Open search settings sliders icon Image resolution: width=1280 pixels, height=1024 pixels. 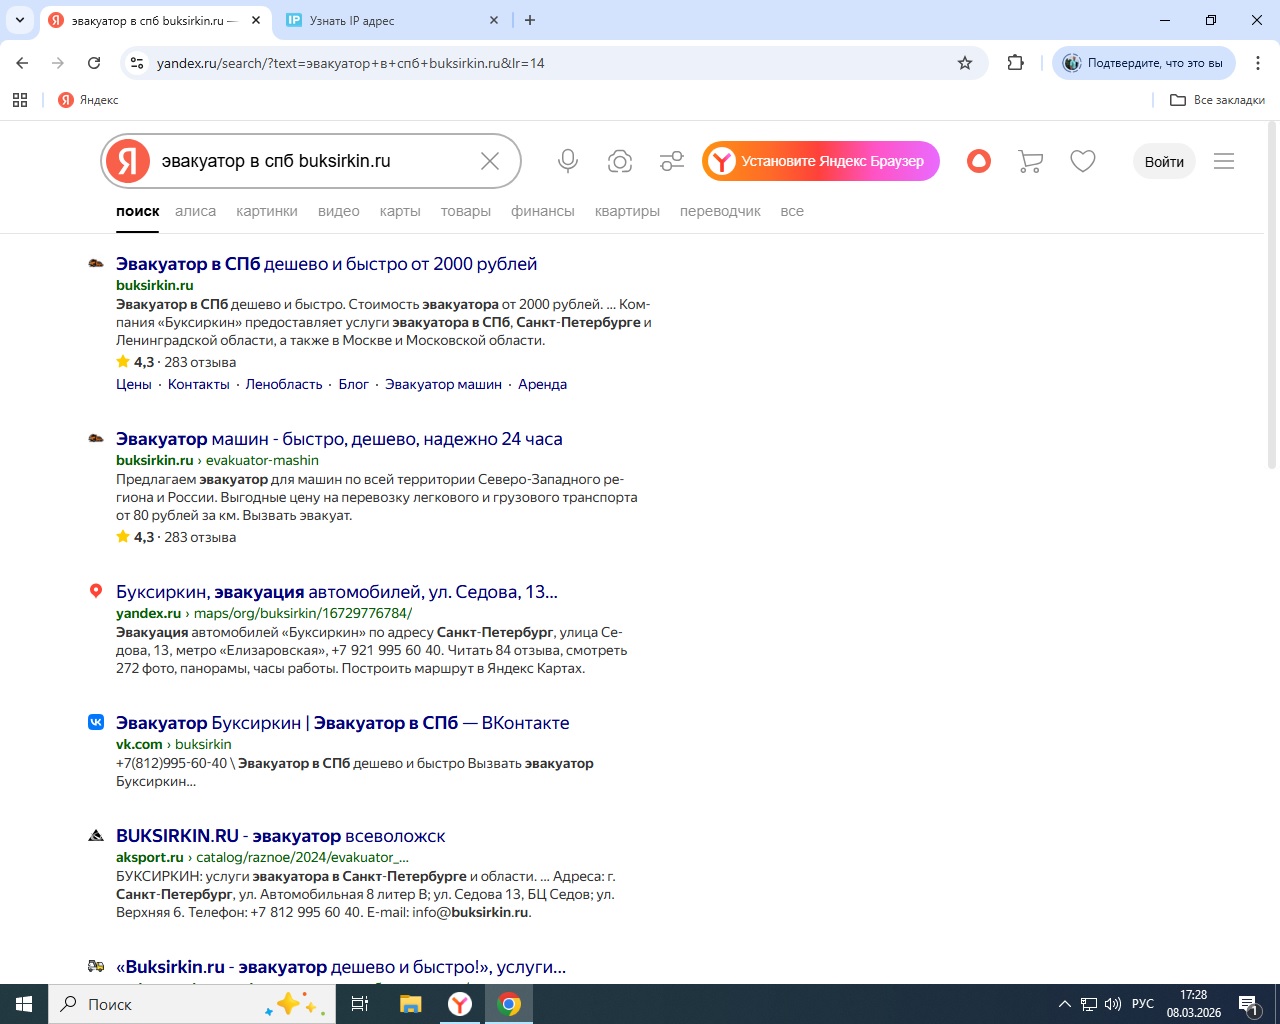(x=672, y=161)
